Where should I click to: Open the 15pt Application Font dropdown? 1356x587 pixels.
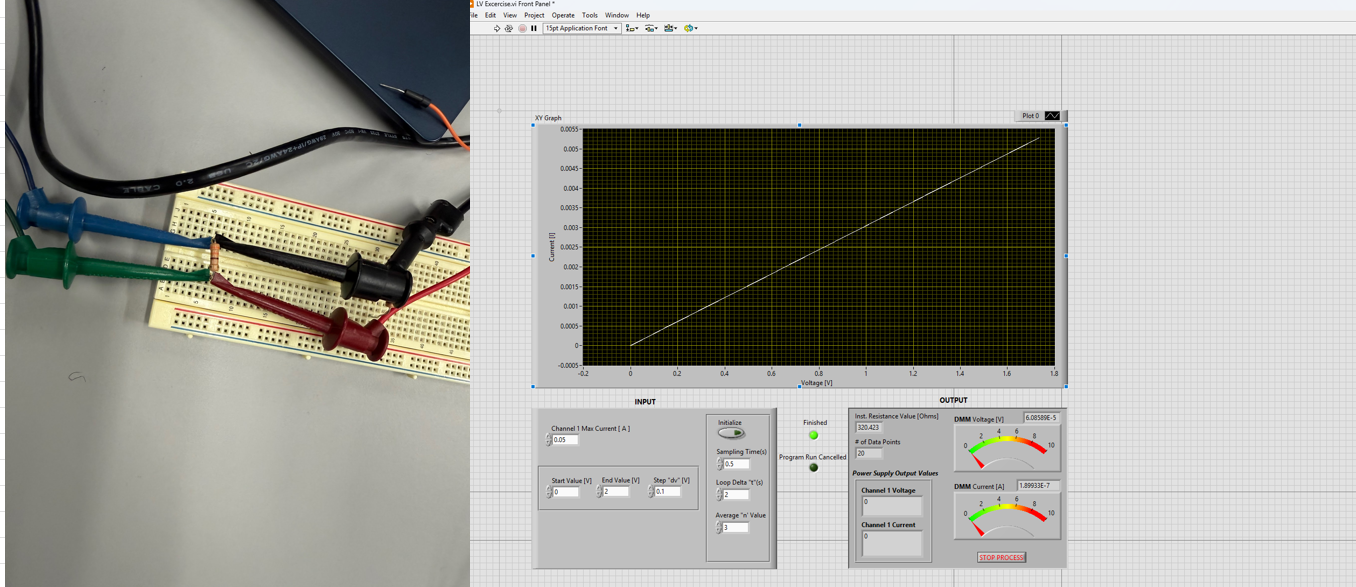coord(581,28)
